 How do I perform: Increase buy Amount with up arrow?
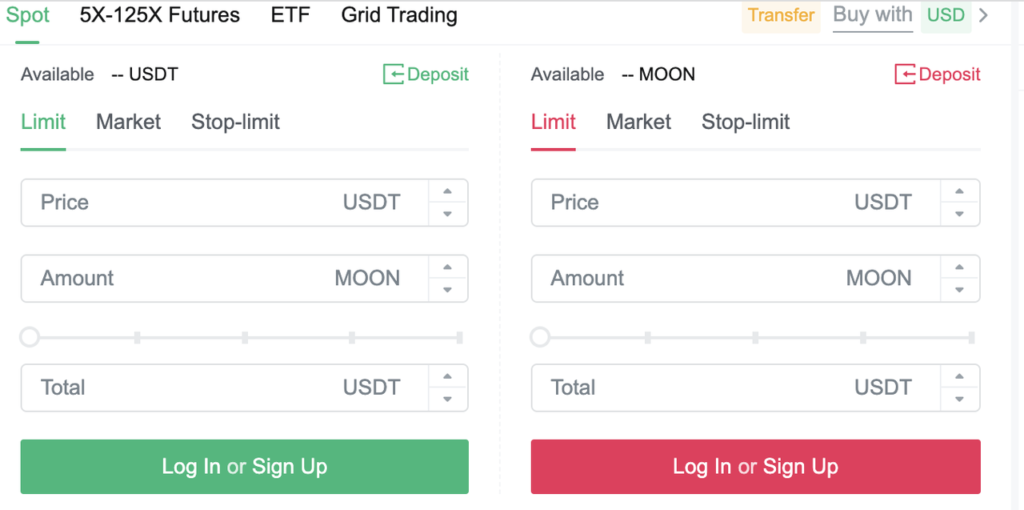pyautogui.click(x=447, y=267)
